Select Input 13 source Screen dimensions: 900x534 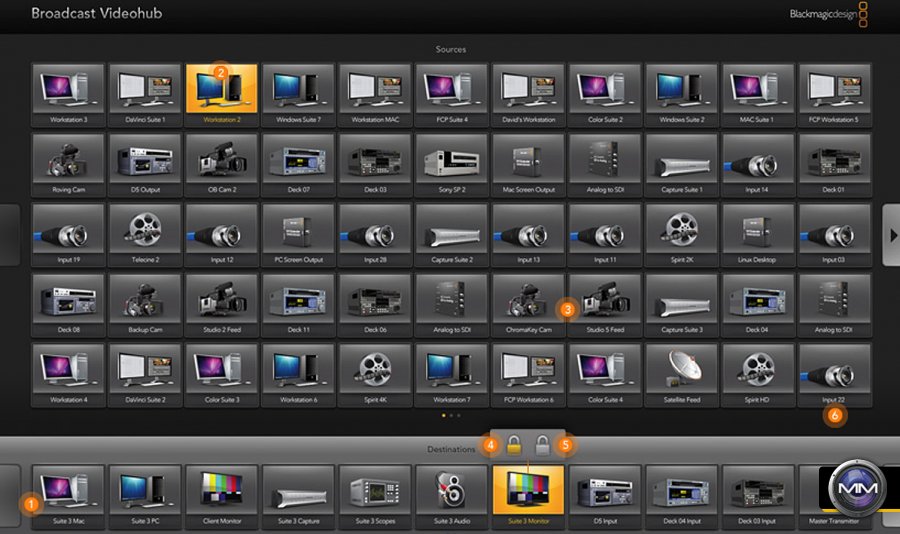529,235
